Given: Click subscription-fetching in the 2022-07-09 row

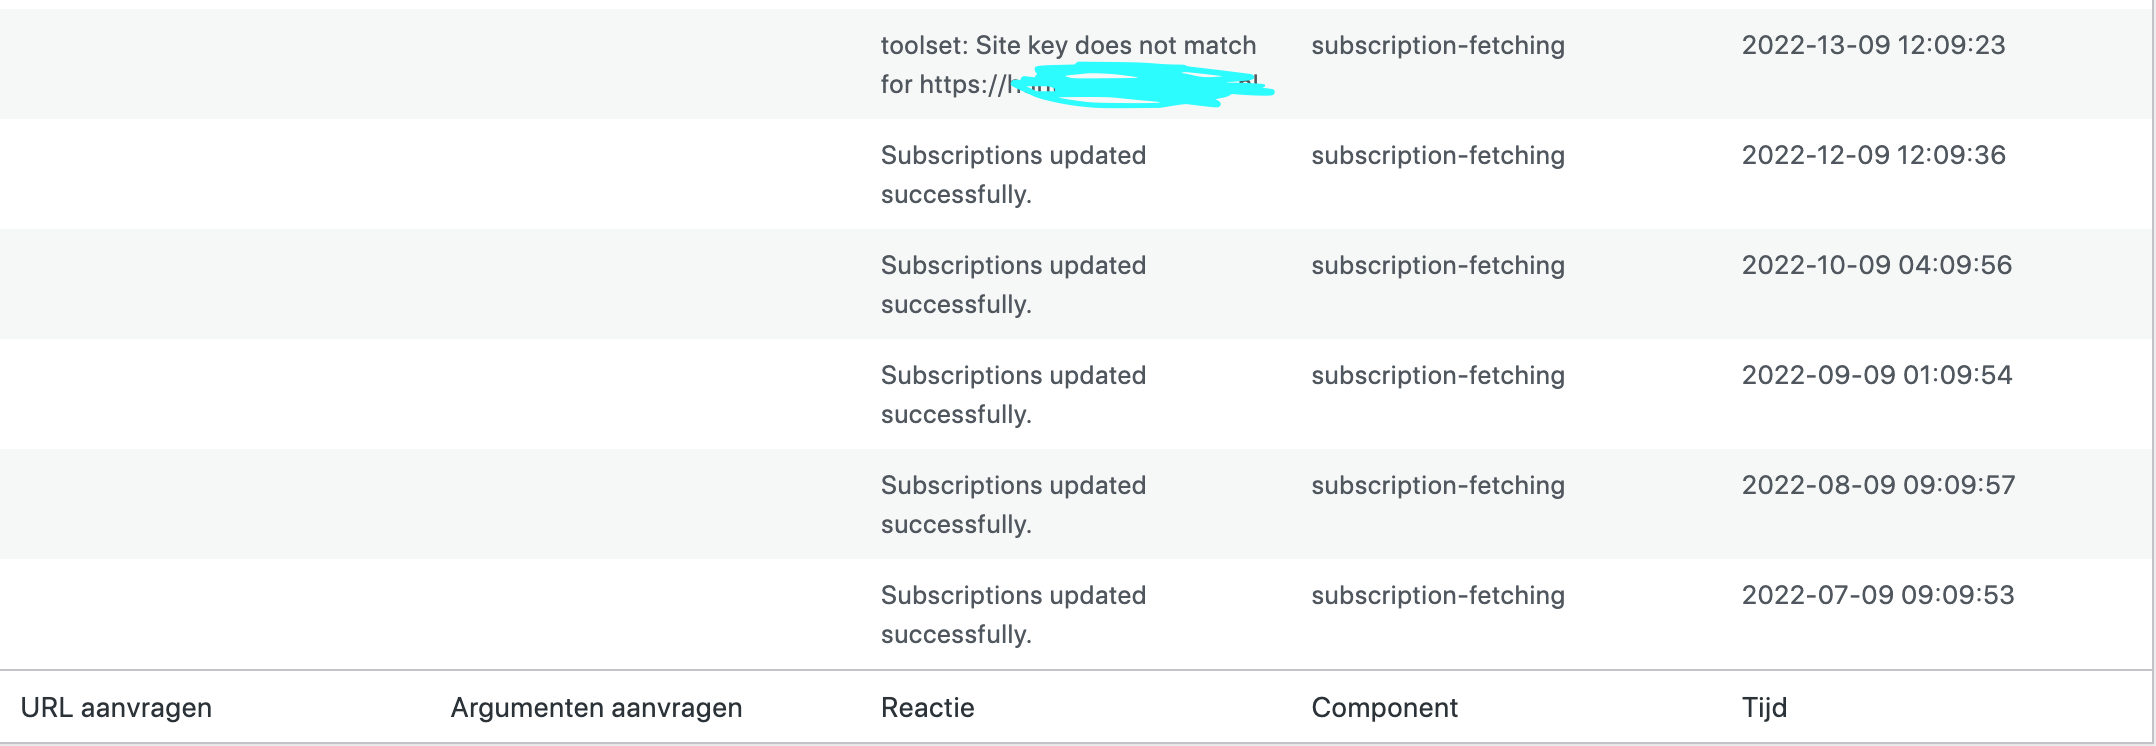Looking at the screenshot, I should pos(1438,596).
